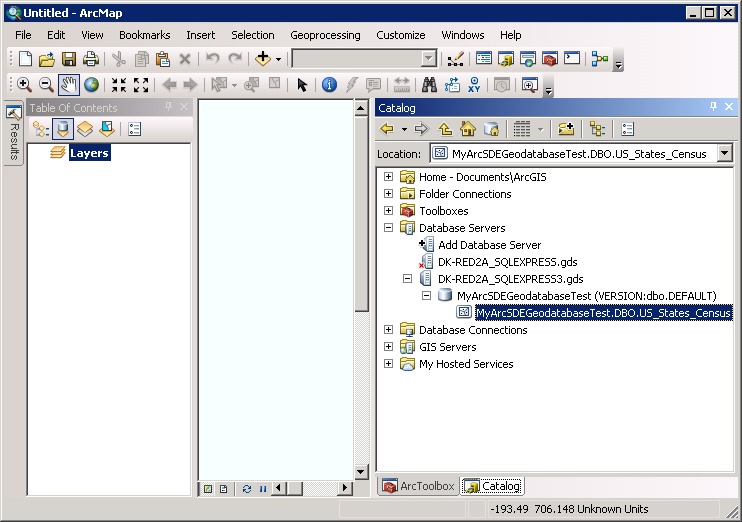Click the Catalog tab at bottom

pyautogui.click(x=492, y=486)
